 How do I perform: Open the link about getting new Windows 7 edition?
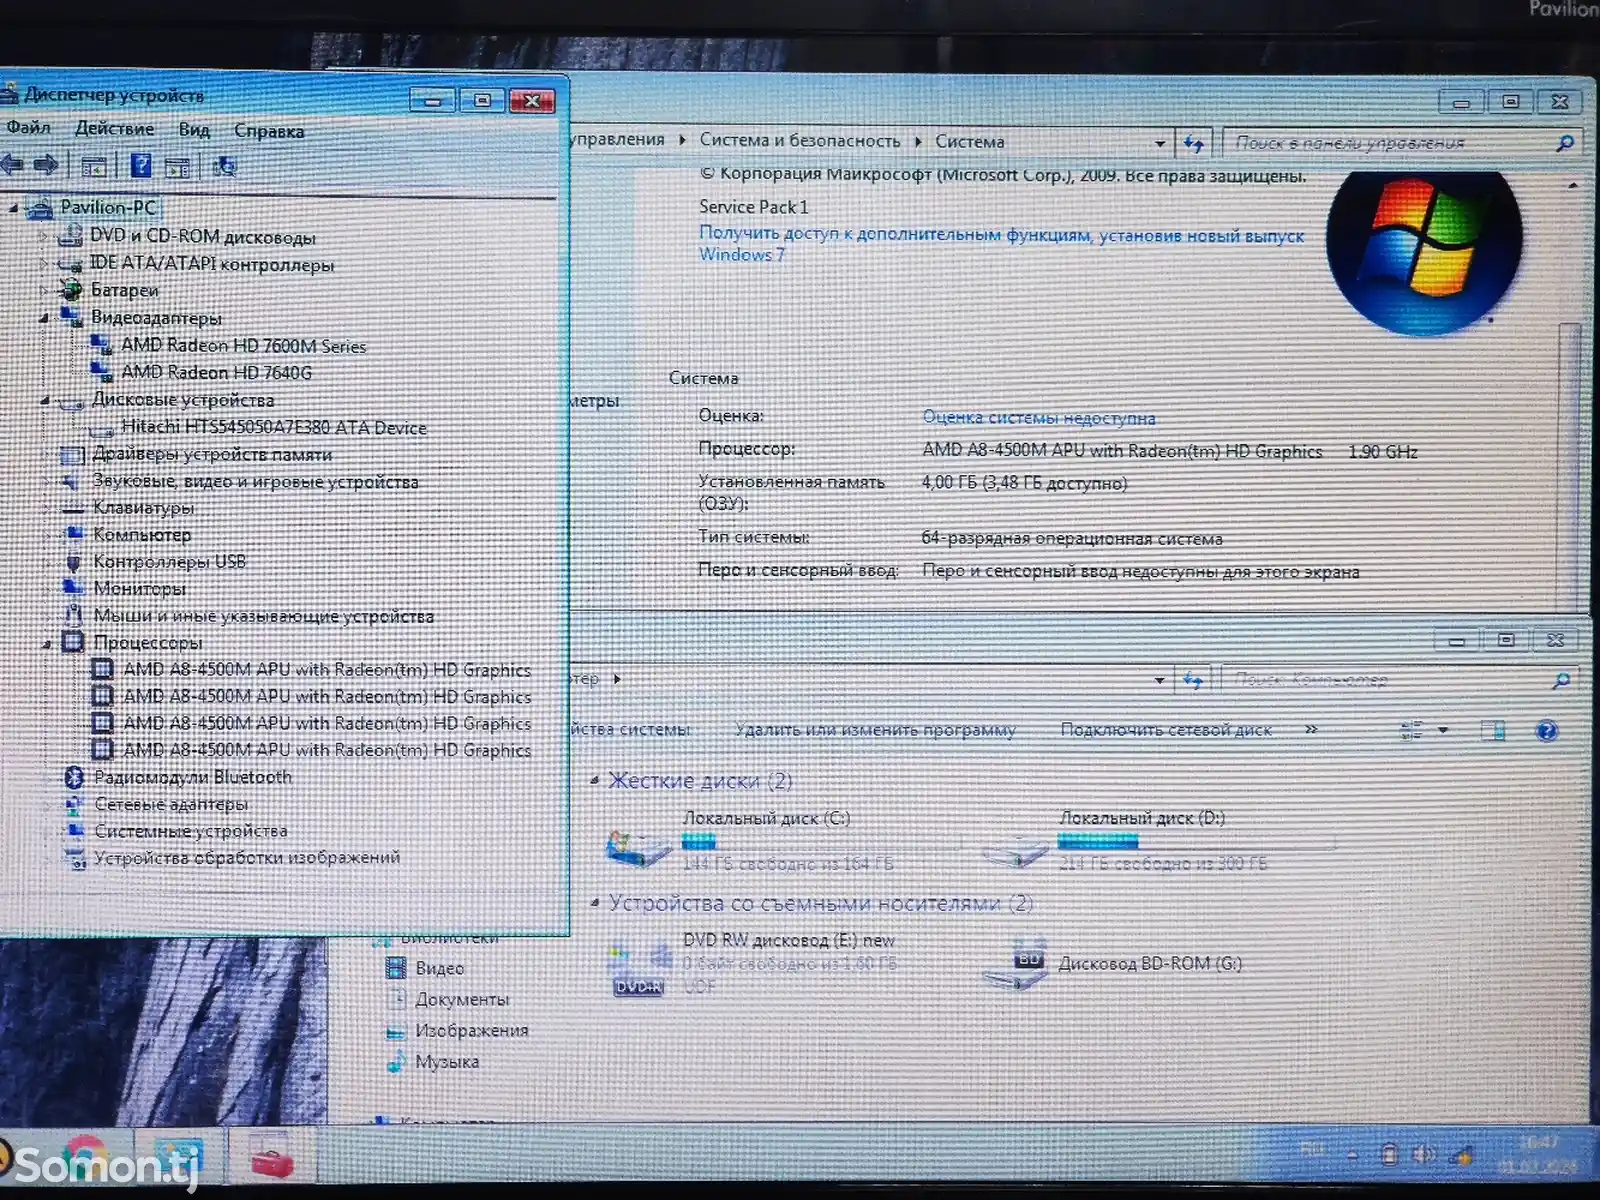point(1000,245)
